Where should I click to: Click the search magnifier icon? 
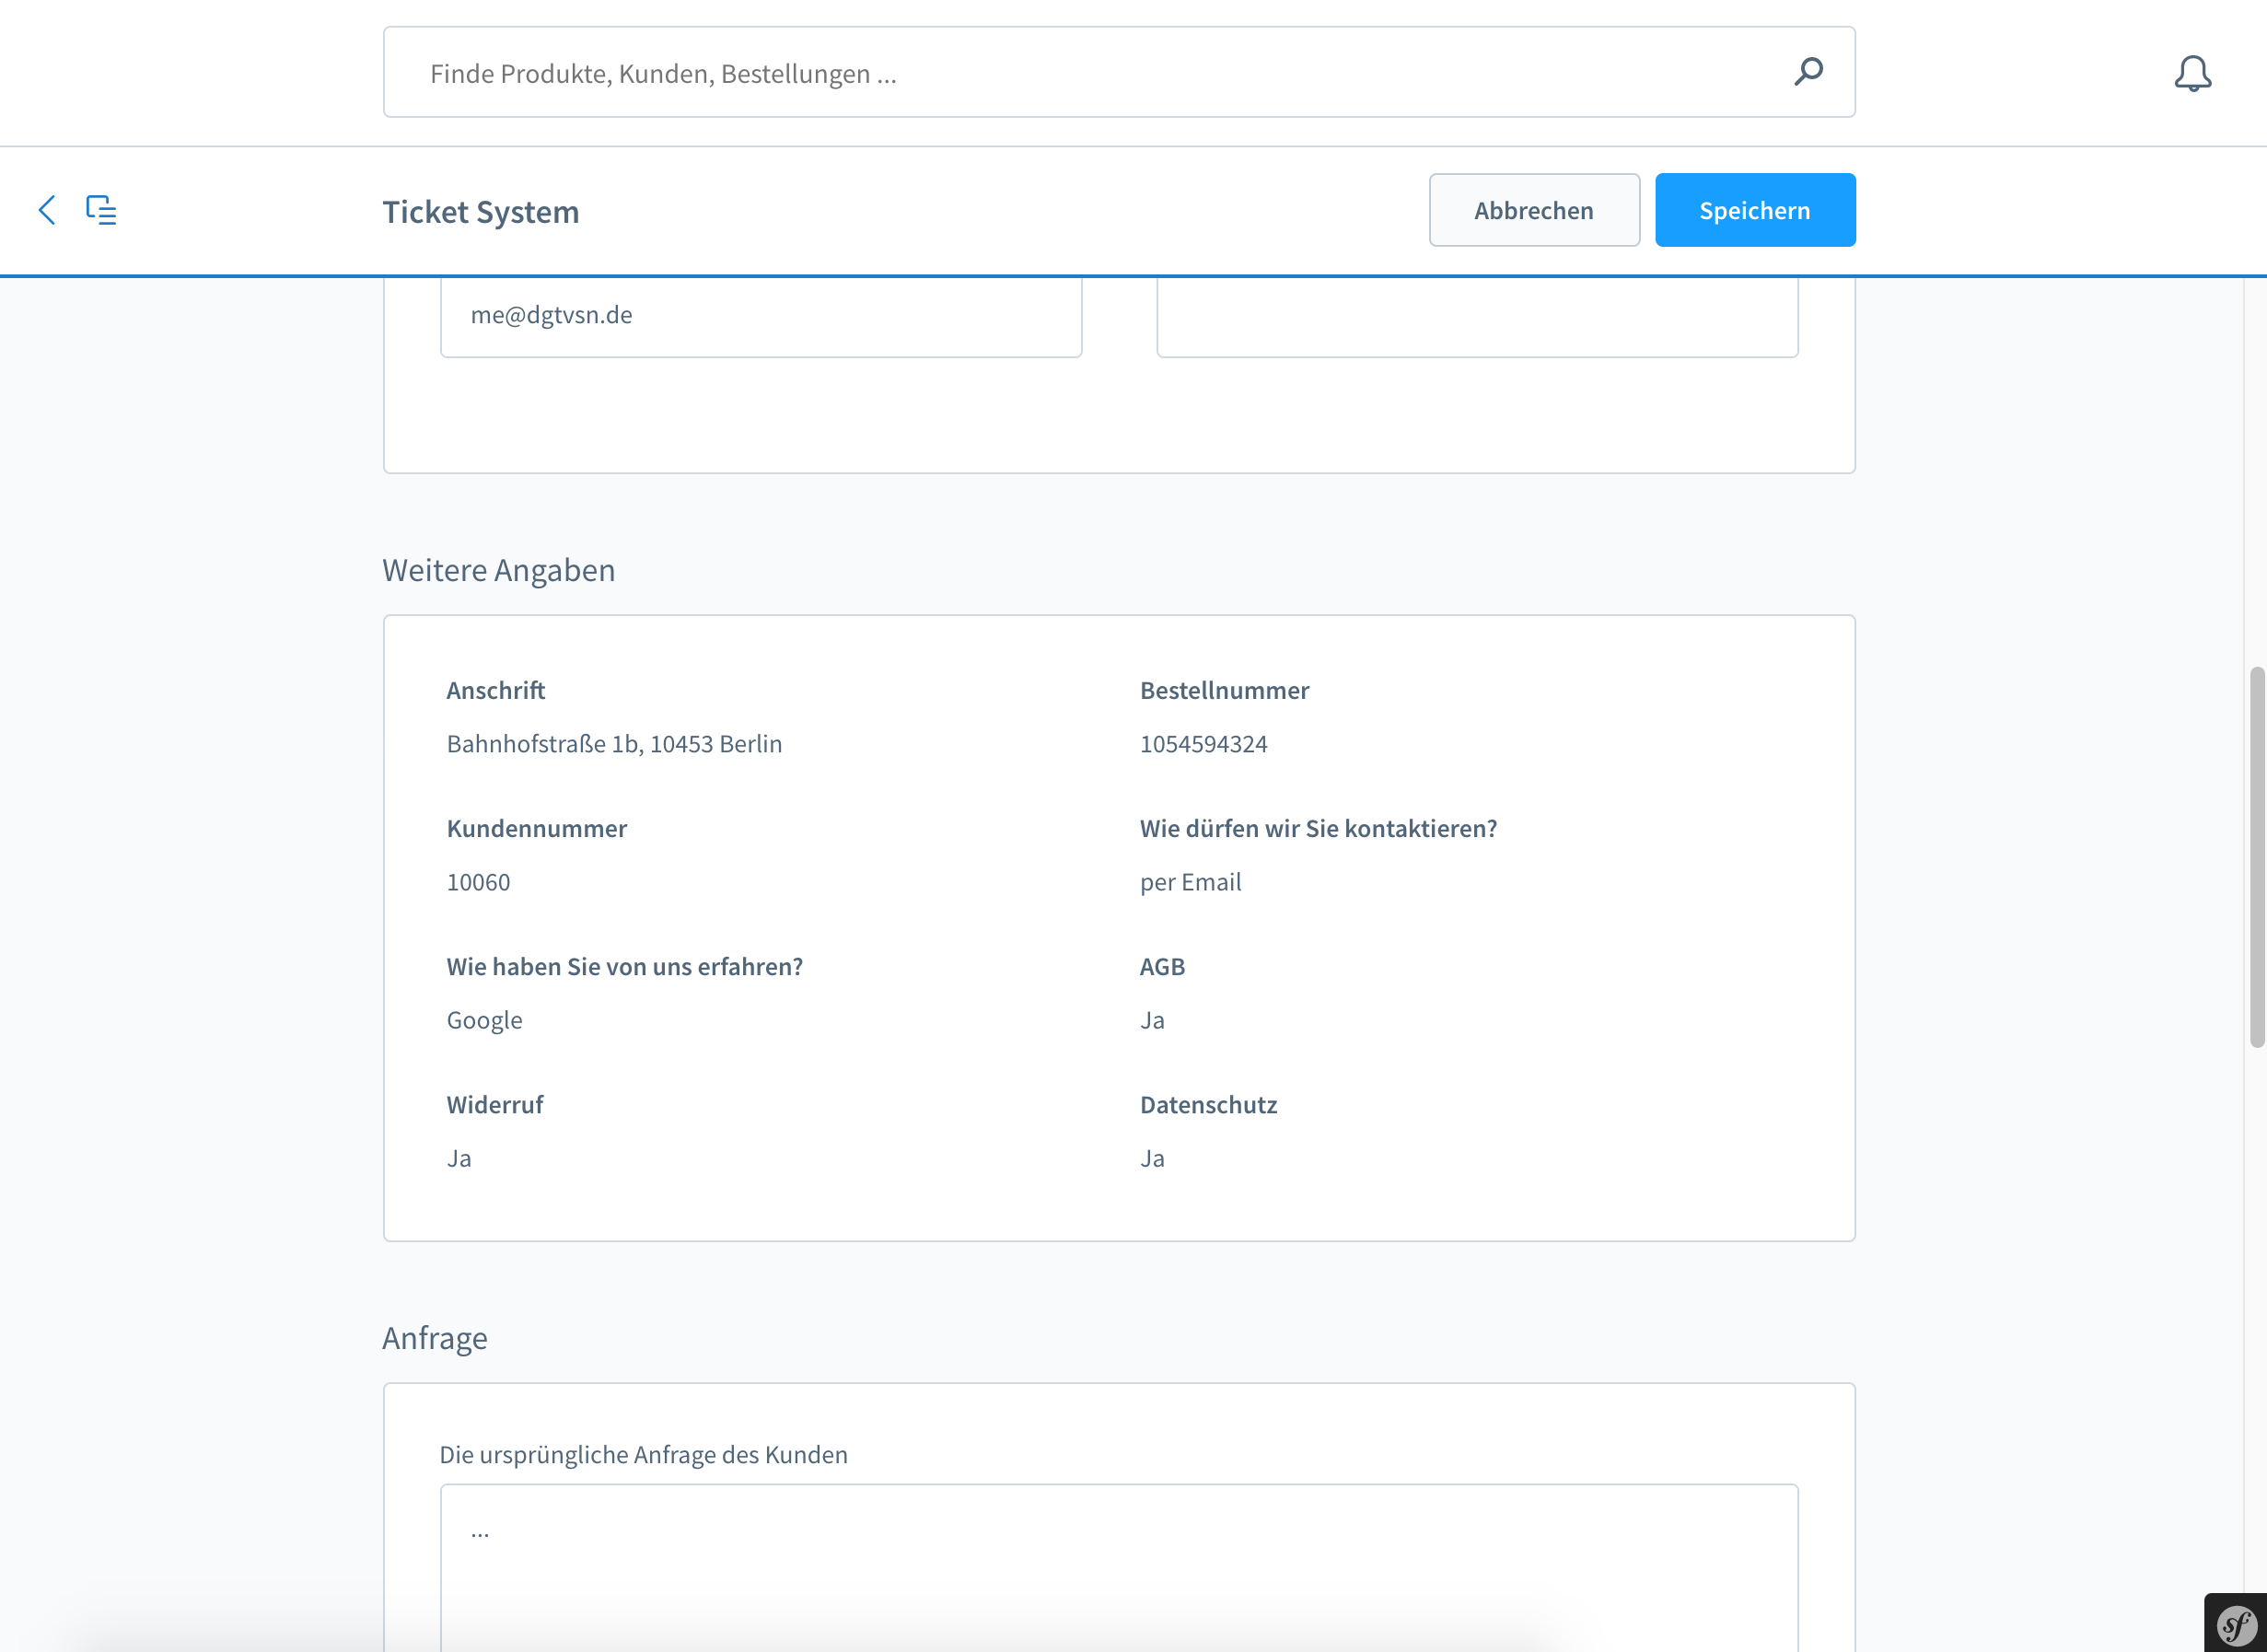[1809, 70]
